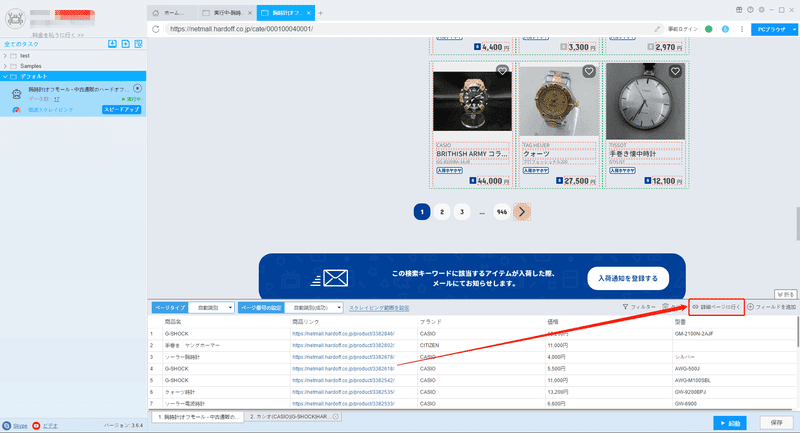Click the red video icon in the status bar
Screen dimensions: 800x433
(x=36, y=425)
